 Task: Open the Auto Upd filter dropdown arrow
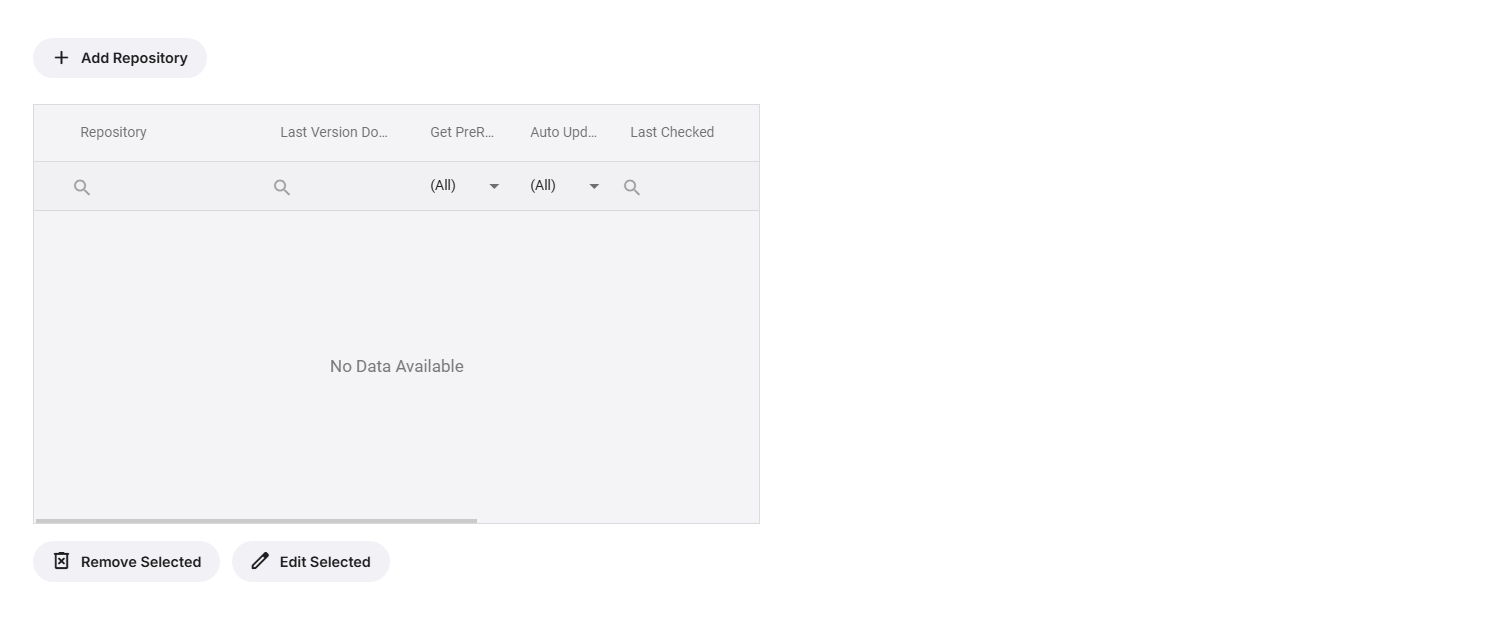point(594,186)
